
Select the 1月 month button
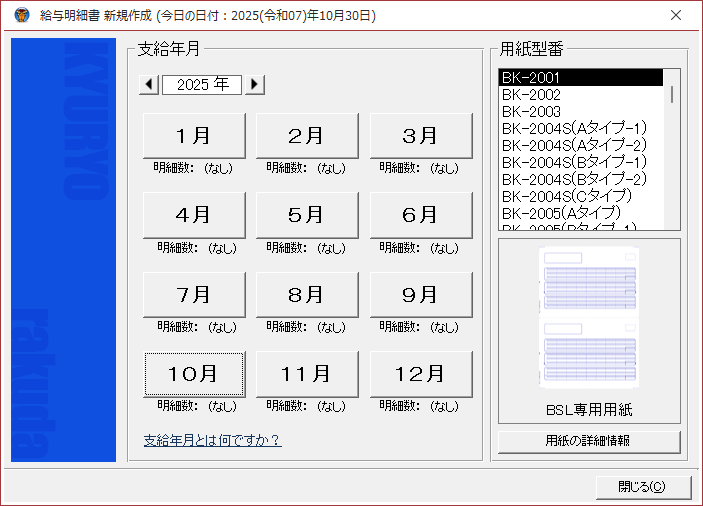193,136
